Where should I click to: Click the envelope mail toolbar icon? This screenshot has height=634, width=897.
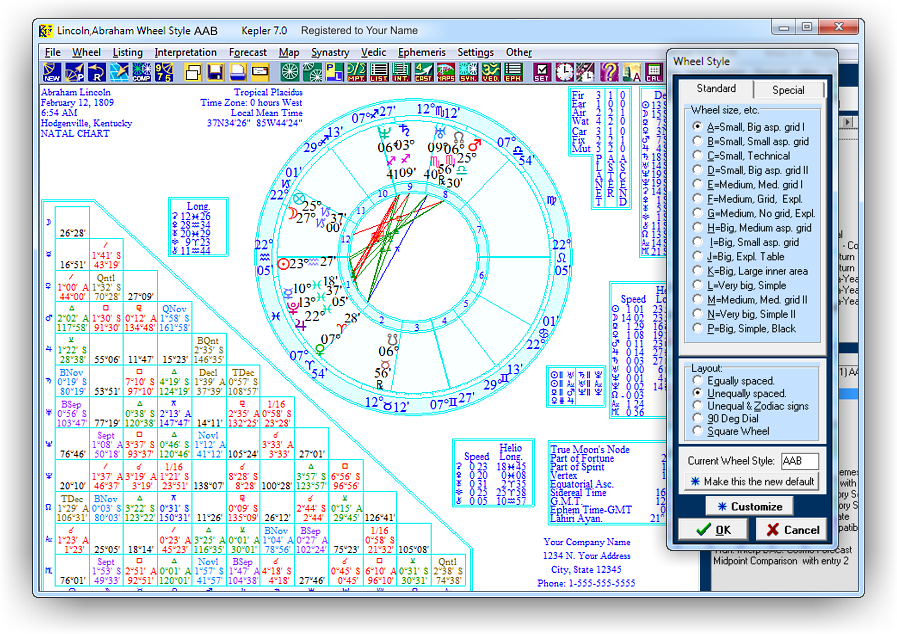click(x=260, y=72)
